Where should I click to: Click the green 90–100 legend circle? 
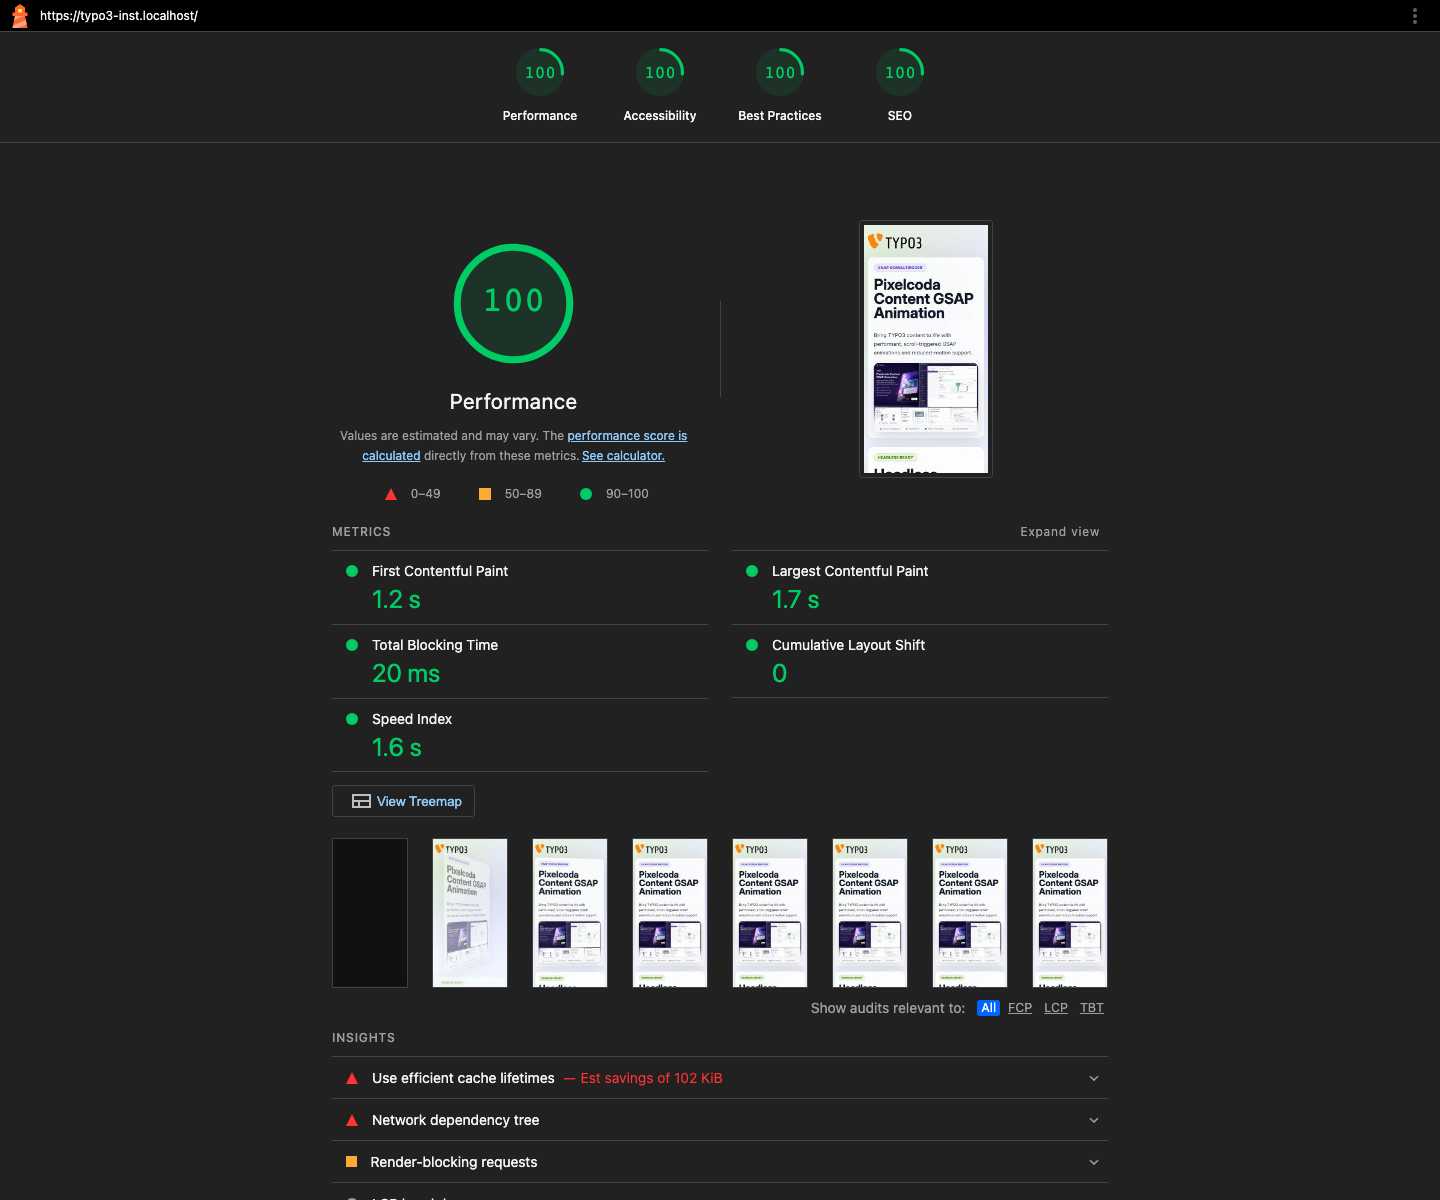click(586, 494)
